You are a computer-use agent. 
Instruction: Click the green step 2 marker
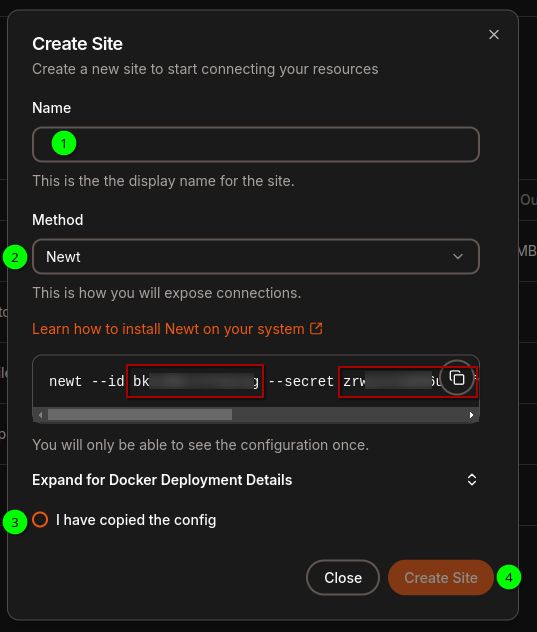(x=15, y=257)
